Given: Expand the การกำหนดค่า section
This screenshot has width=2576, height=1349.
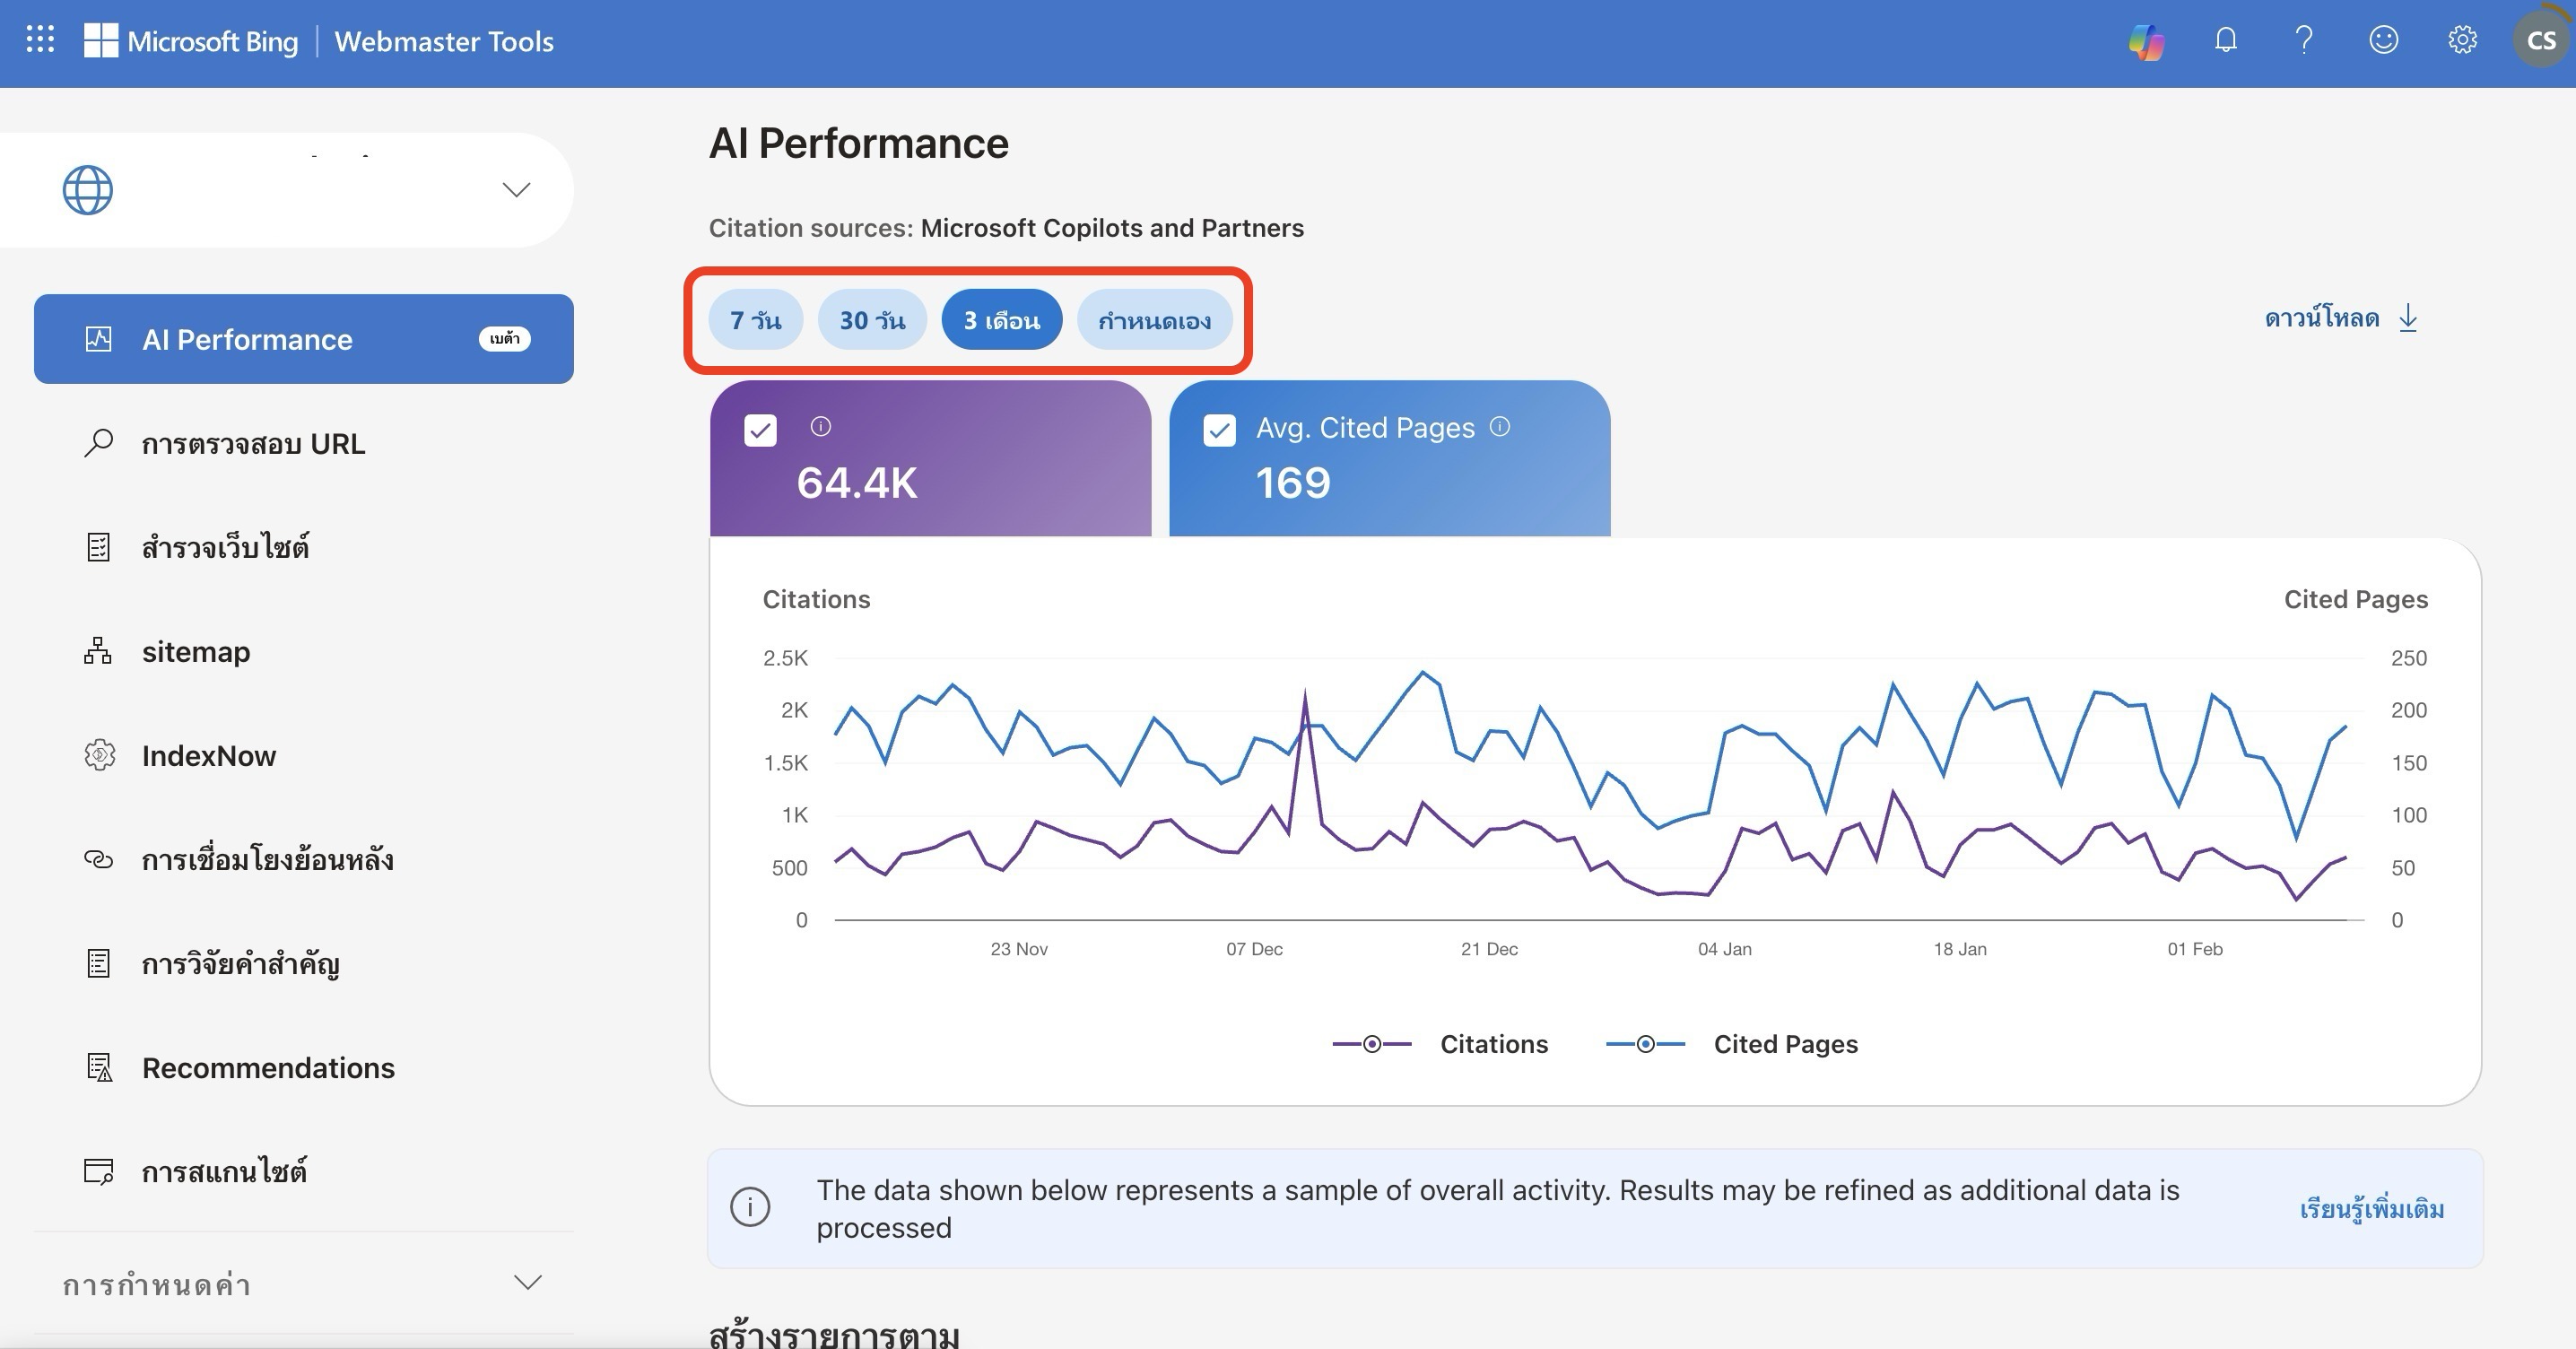Looking at the screenshot, I should 527,1282.
